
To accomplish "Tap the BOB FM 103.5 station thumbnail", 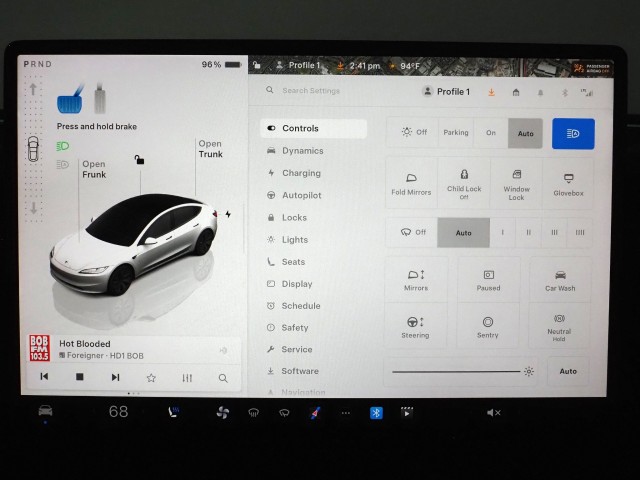I will (x=39, y=348).
